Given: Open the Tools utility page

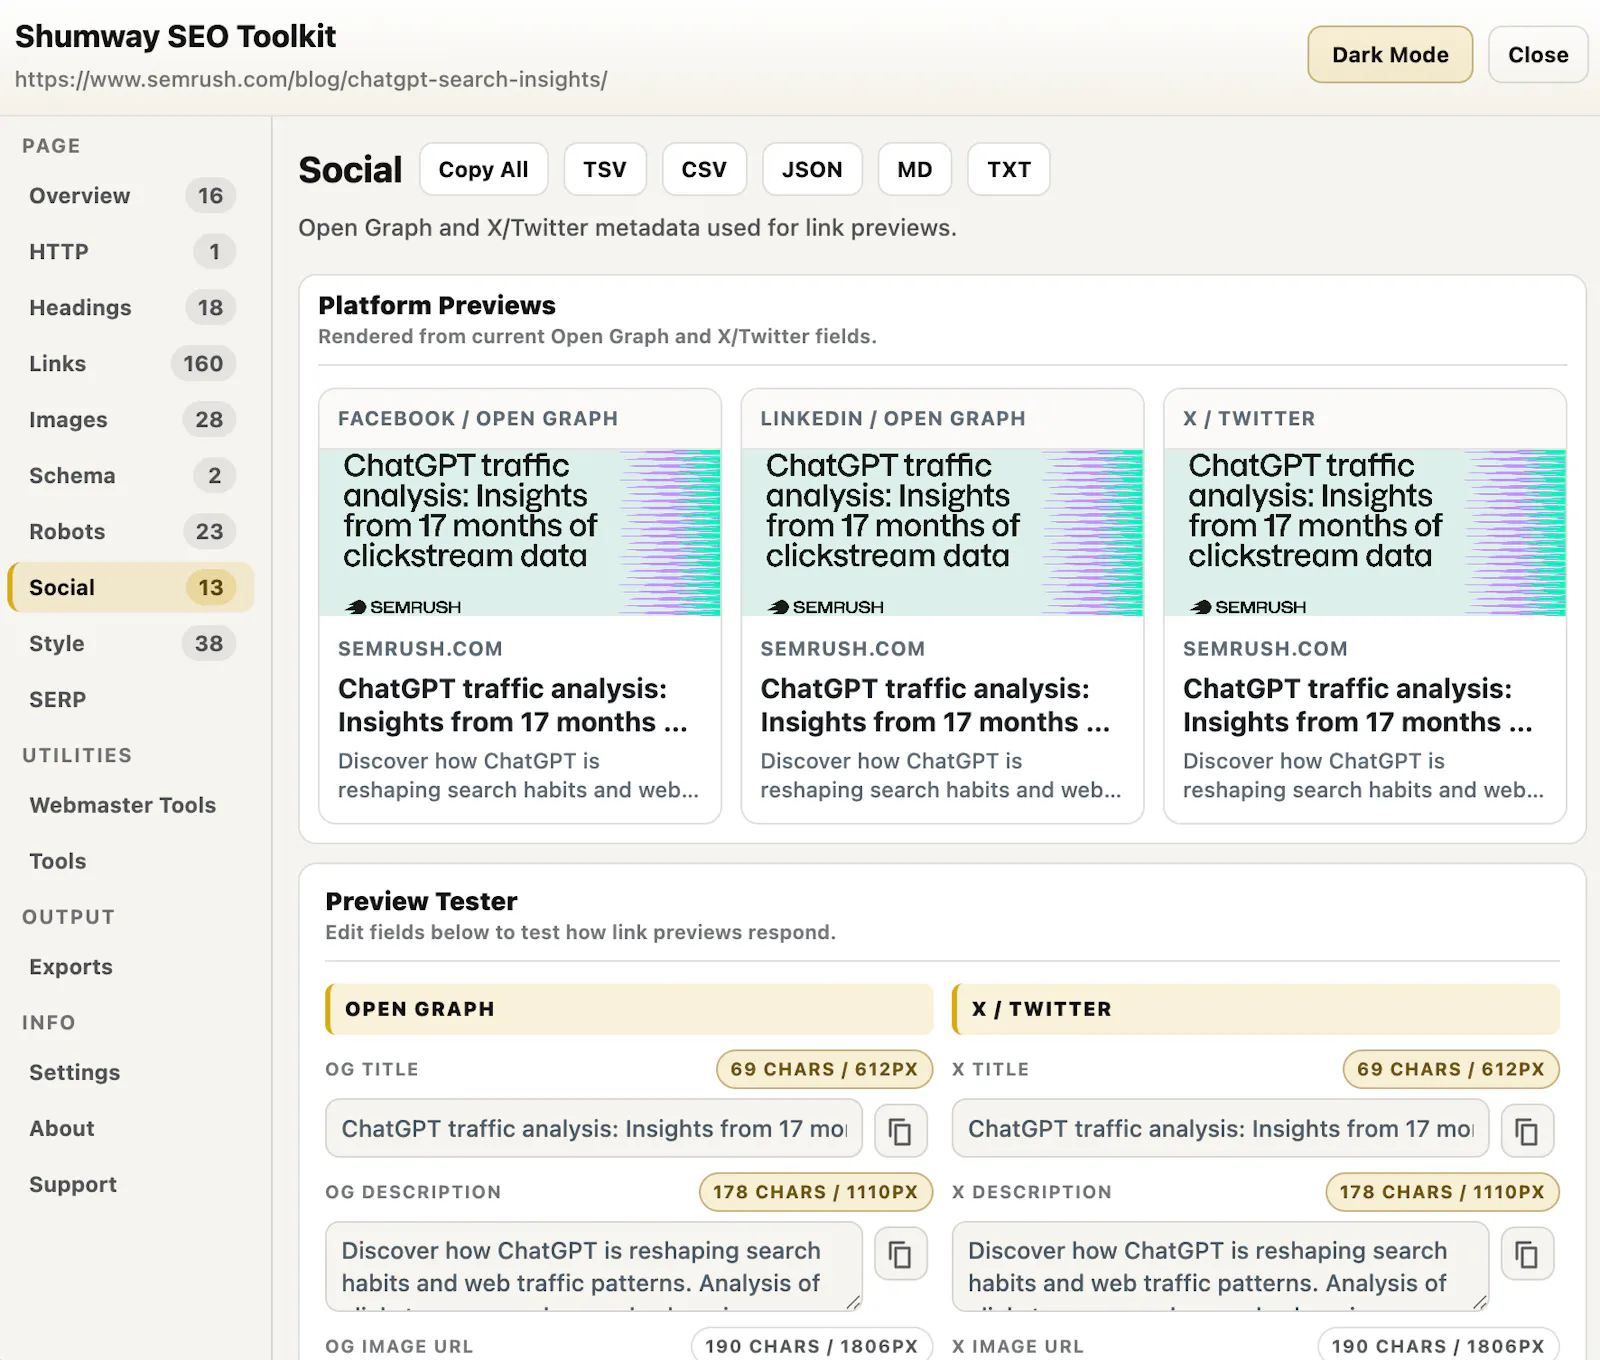Looking at the screenshot, I should 130,861.
